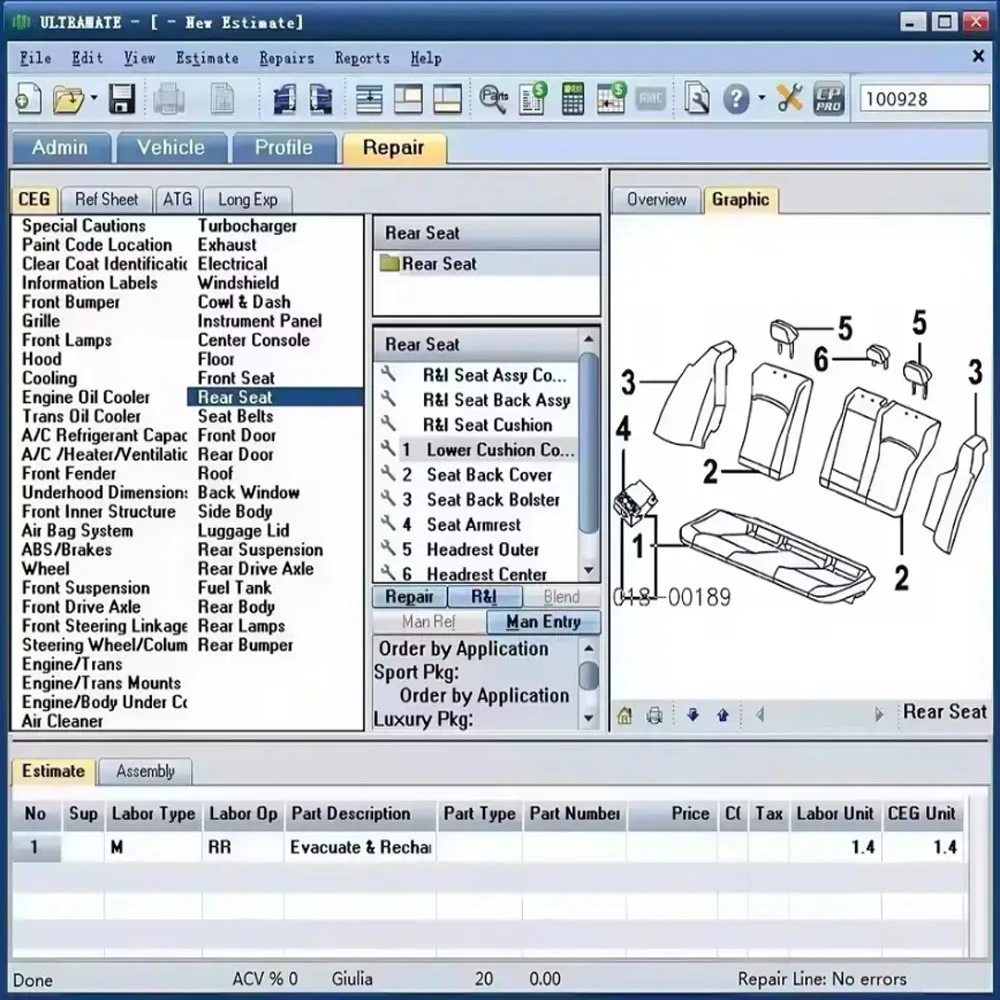Click the greyed printer toolbar icon
This screenshot has width=1000, height=1000.
[169, 99]
